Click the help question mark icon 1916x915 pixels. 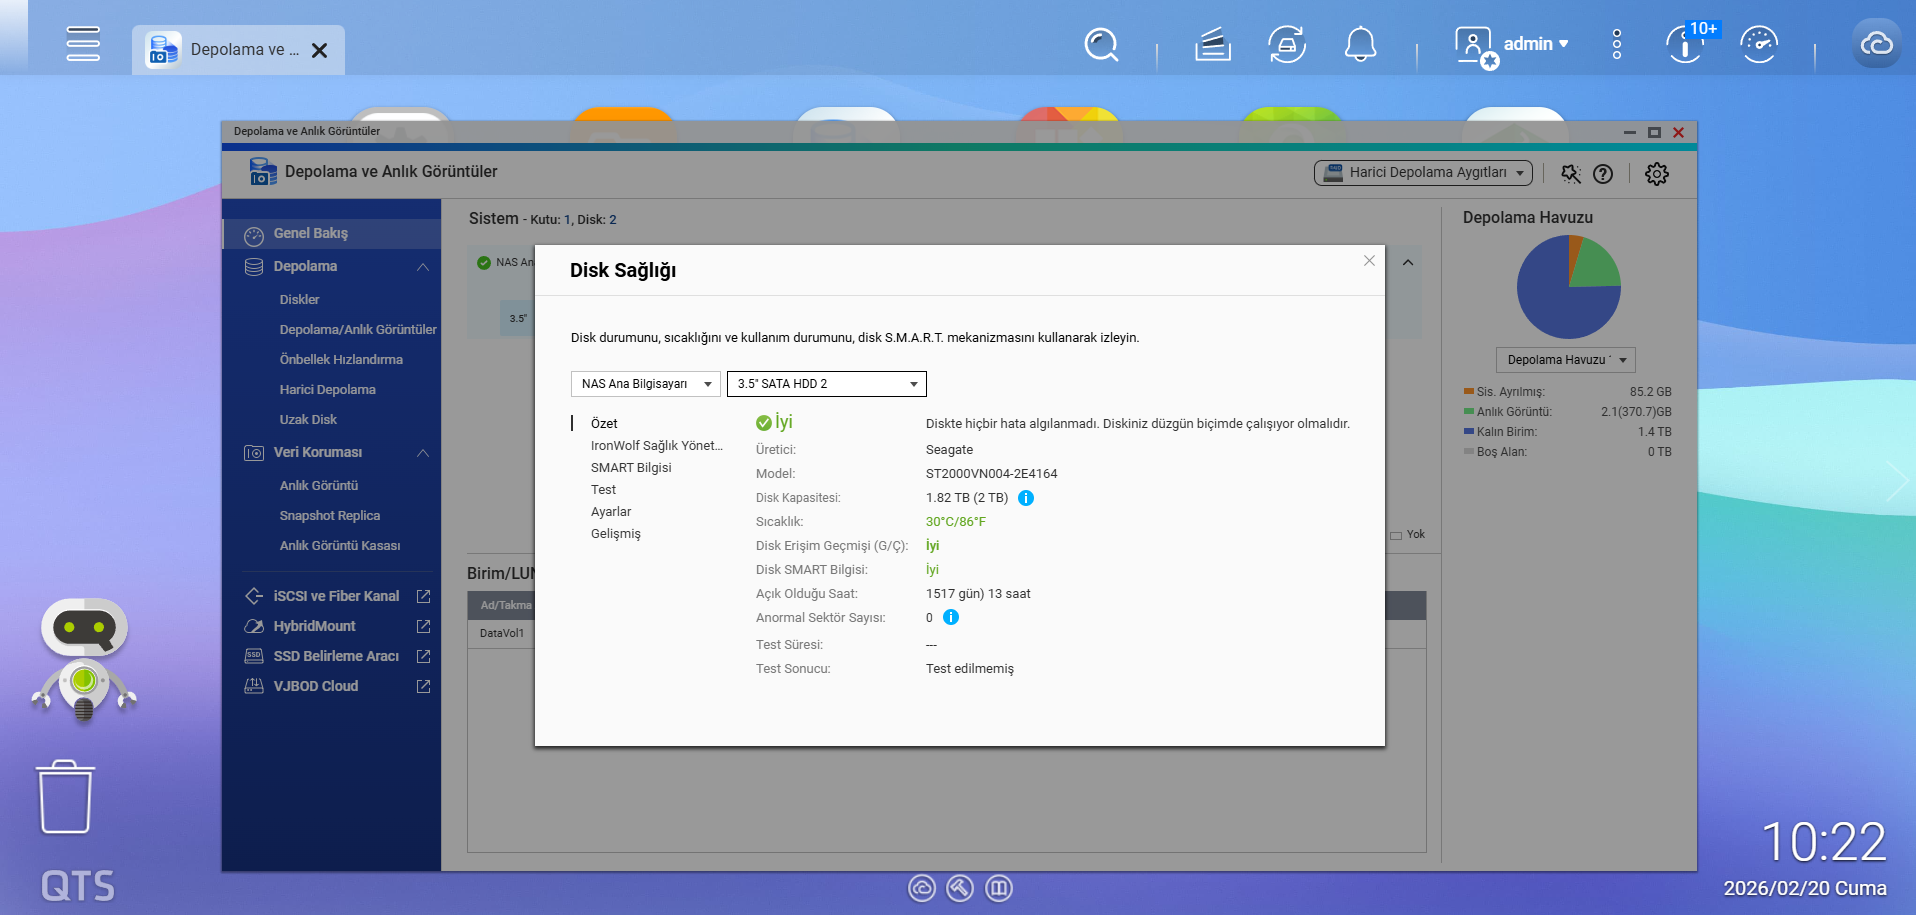(1603, 174)
